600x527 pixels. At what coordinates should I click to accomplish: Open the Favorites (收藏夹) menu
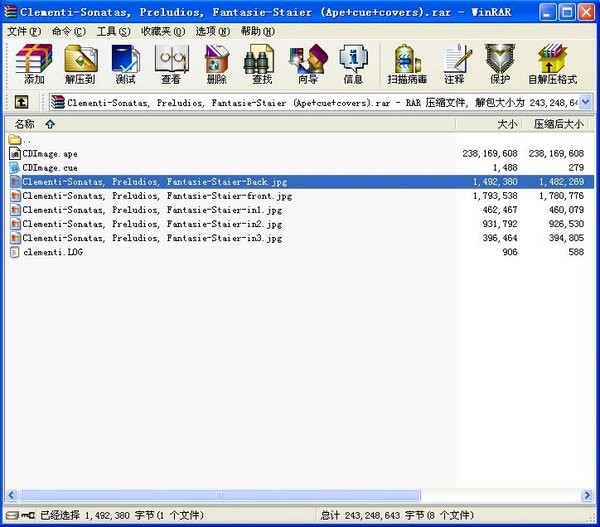163,31
